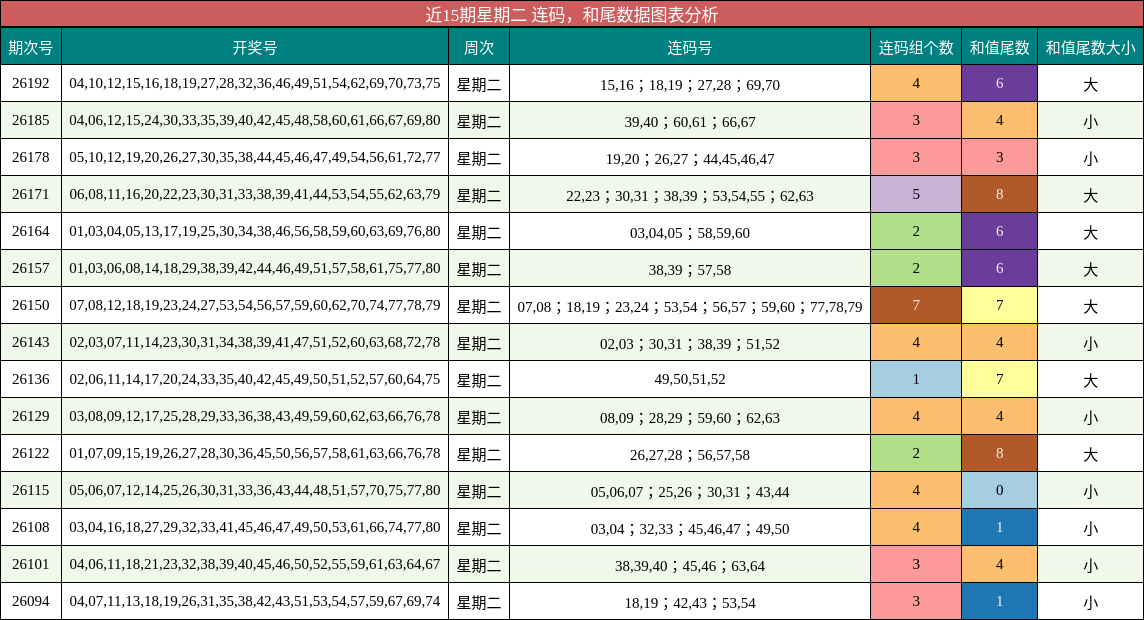Click brown 连码组个数 cell 7 in row 26150

click(x=916, y=306)
